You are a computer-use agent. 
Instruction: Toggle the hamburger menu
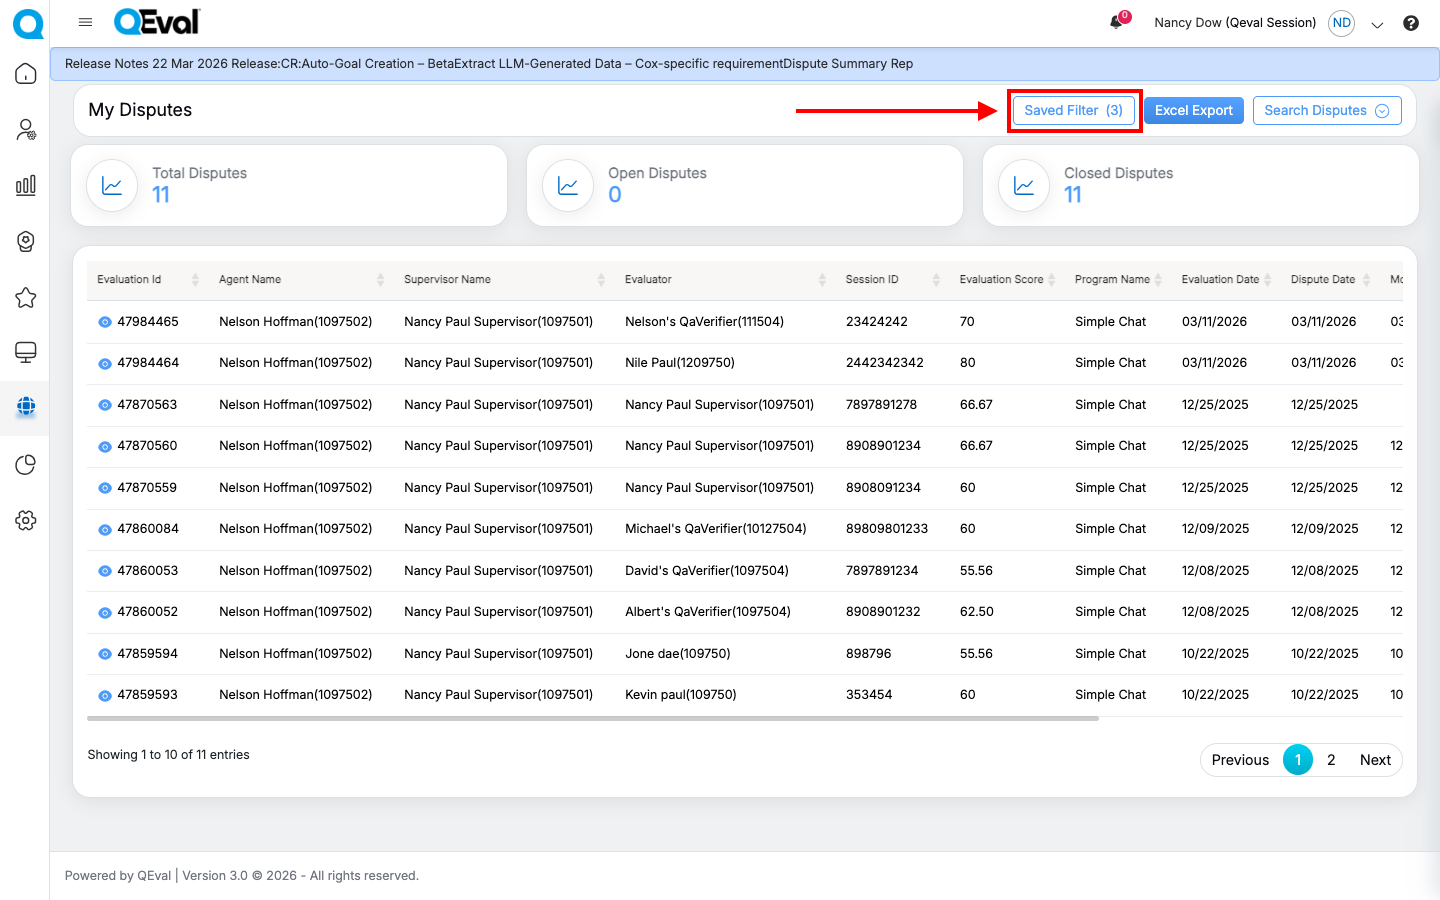point(86,22)
